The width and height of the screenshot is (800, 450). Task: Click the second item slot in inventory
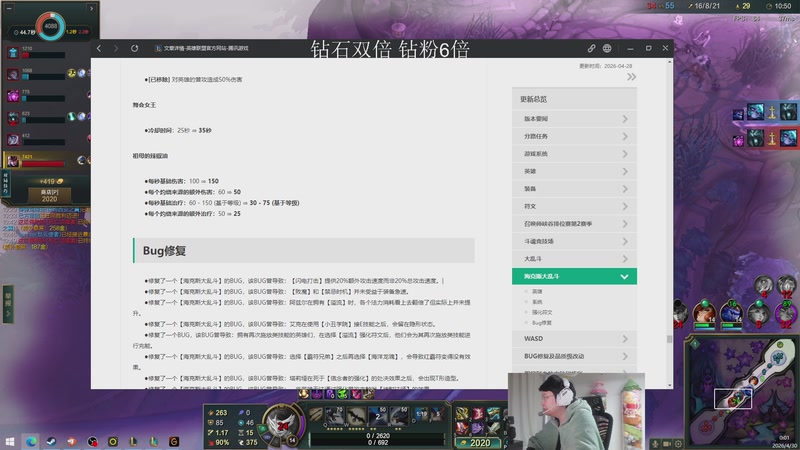(478, 414)
